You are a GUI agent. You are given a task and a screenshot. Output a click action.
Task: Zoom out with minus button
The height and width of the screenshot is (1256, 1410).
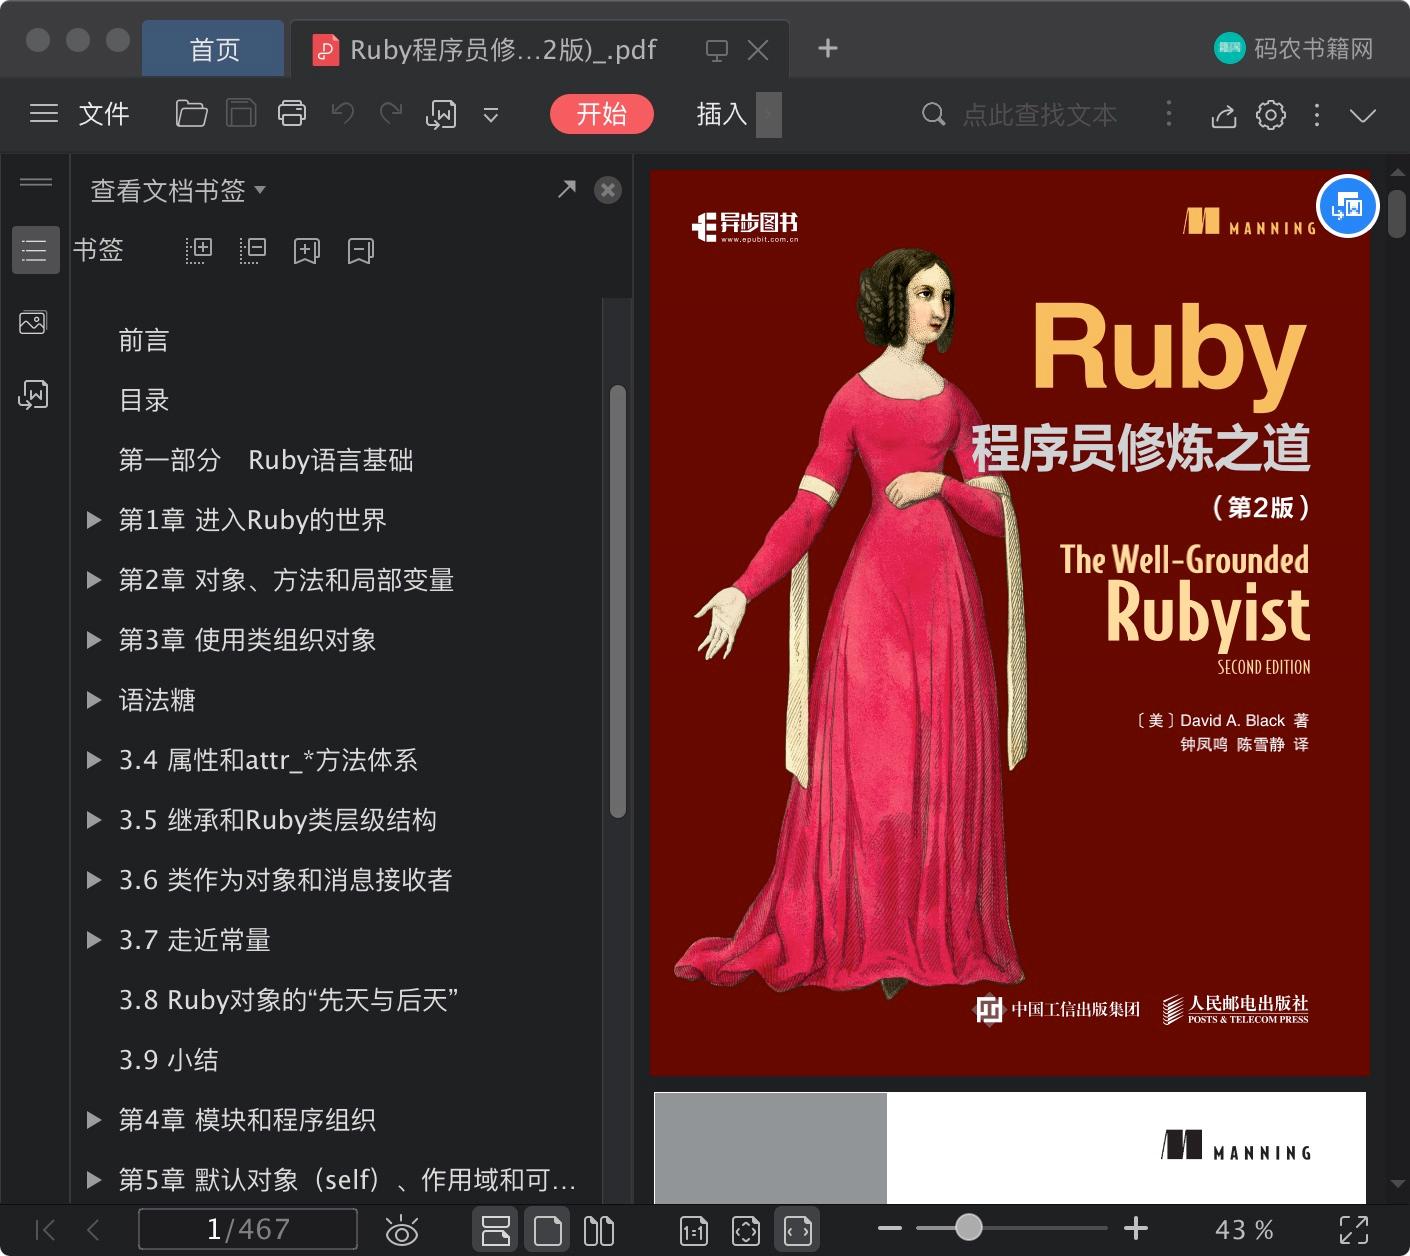point(890,1228)
